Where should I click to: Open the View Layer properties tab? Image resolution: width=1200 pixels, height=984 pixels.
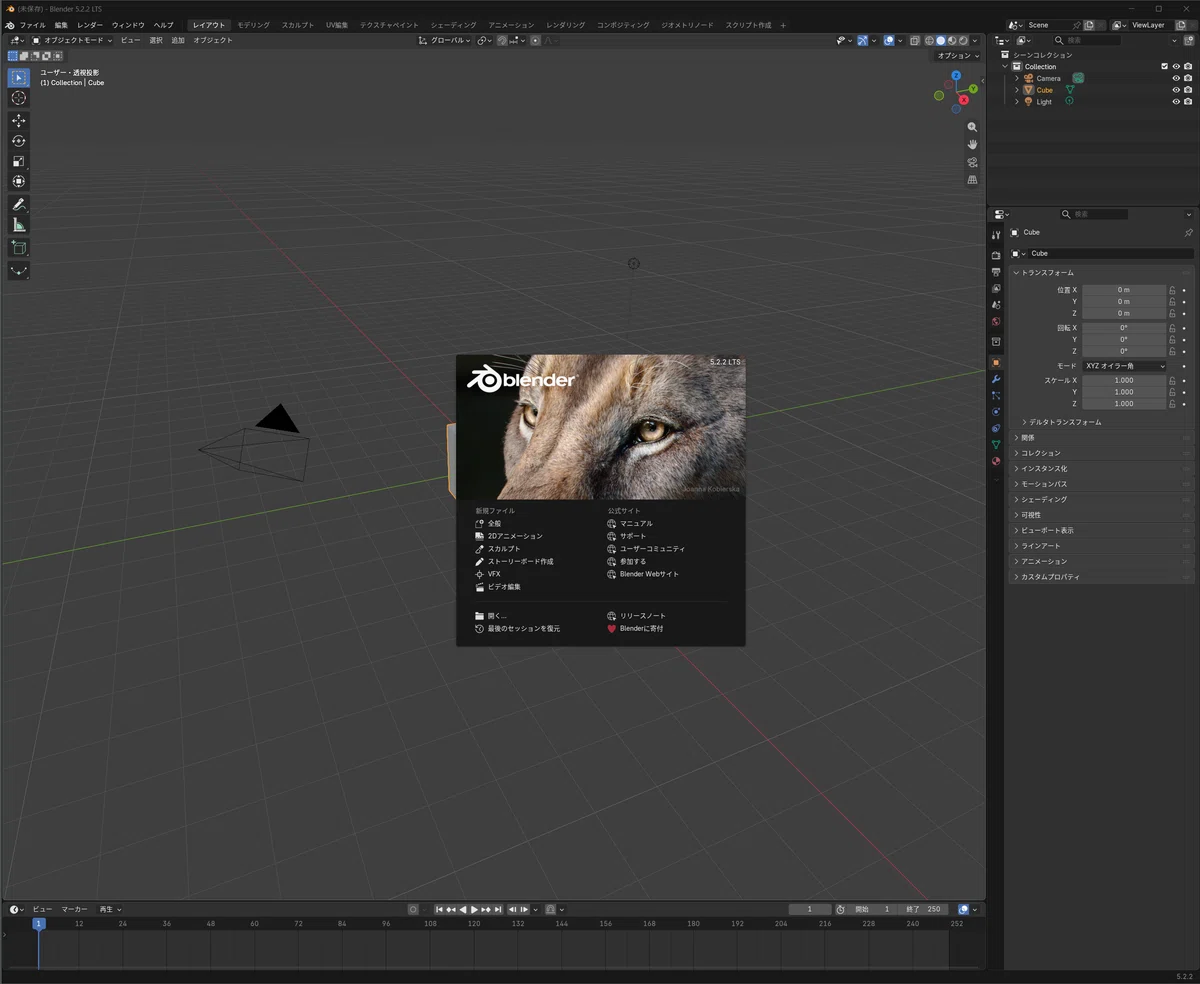(996, 288)
